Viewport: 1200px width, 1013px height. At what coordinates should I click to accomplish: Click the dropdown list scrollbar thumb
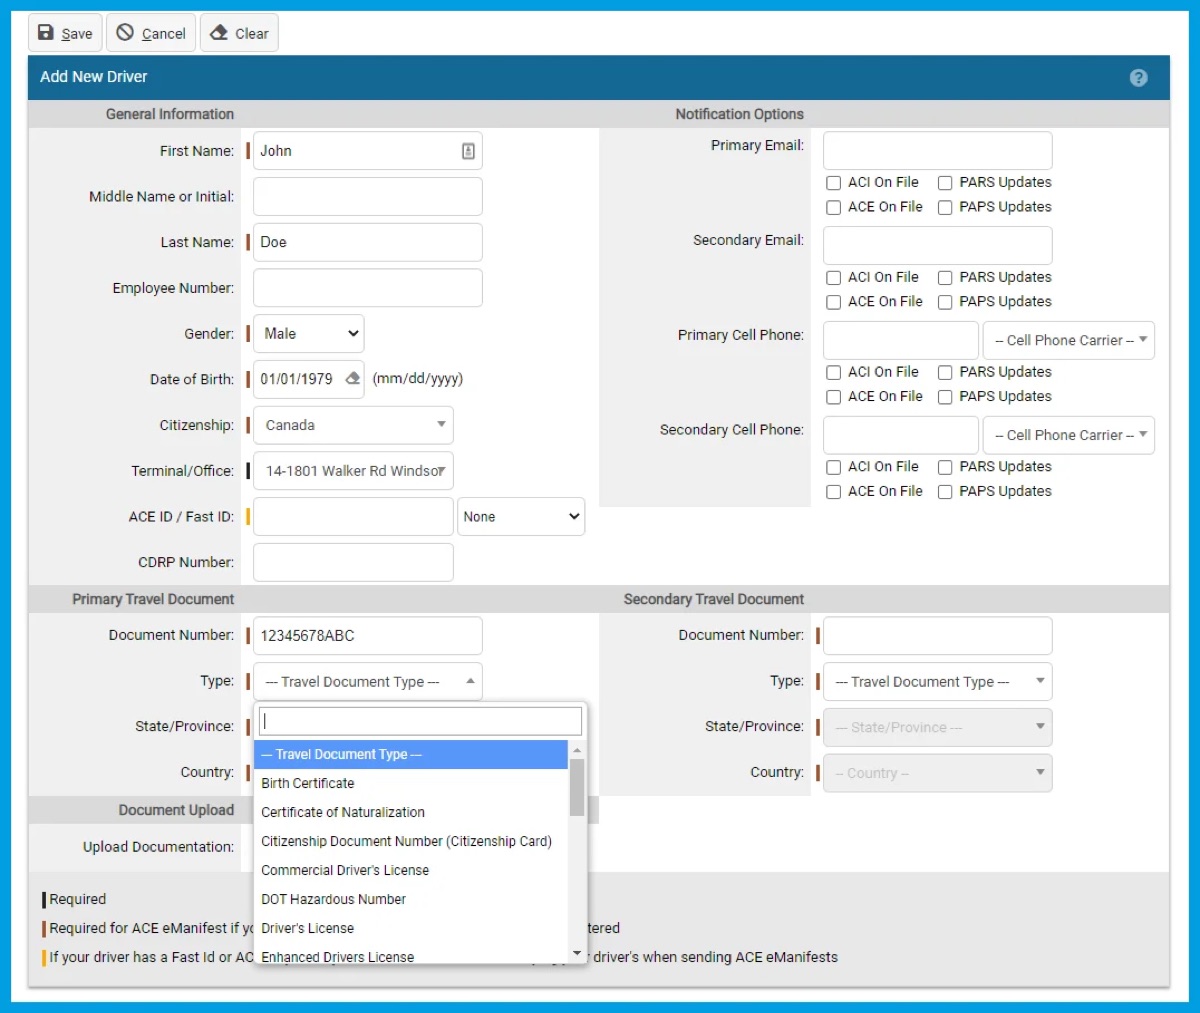pos(577,787)
